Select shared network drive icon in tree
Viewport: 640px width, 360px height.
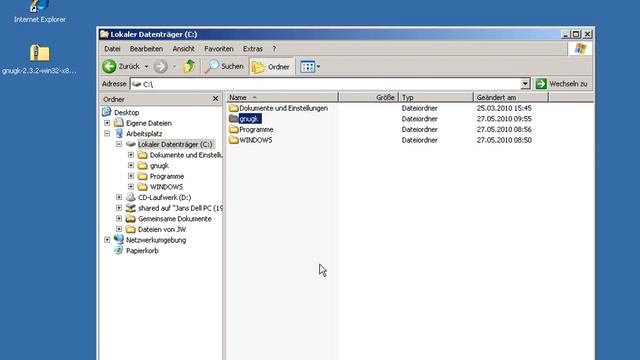click(131, 208)
